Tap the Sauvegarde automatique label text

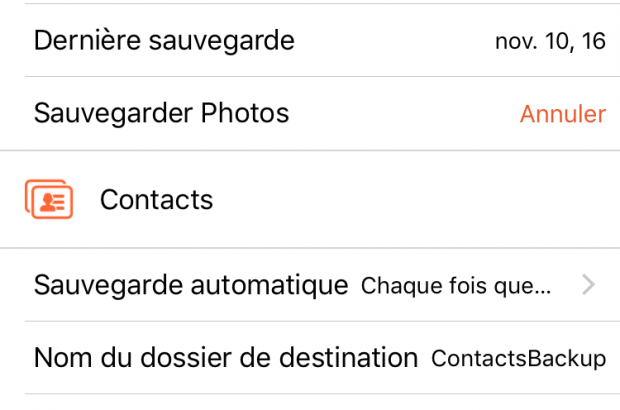(x=191, y=286)
